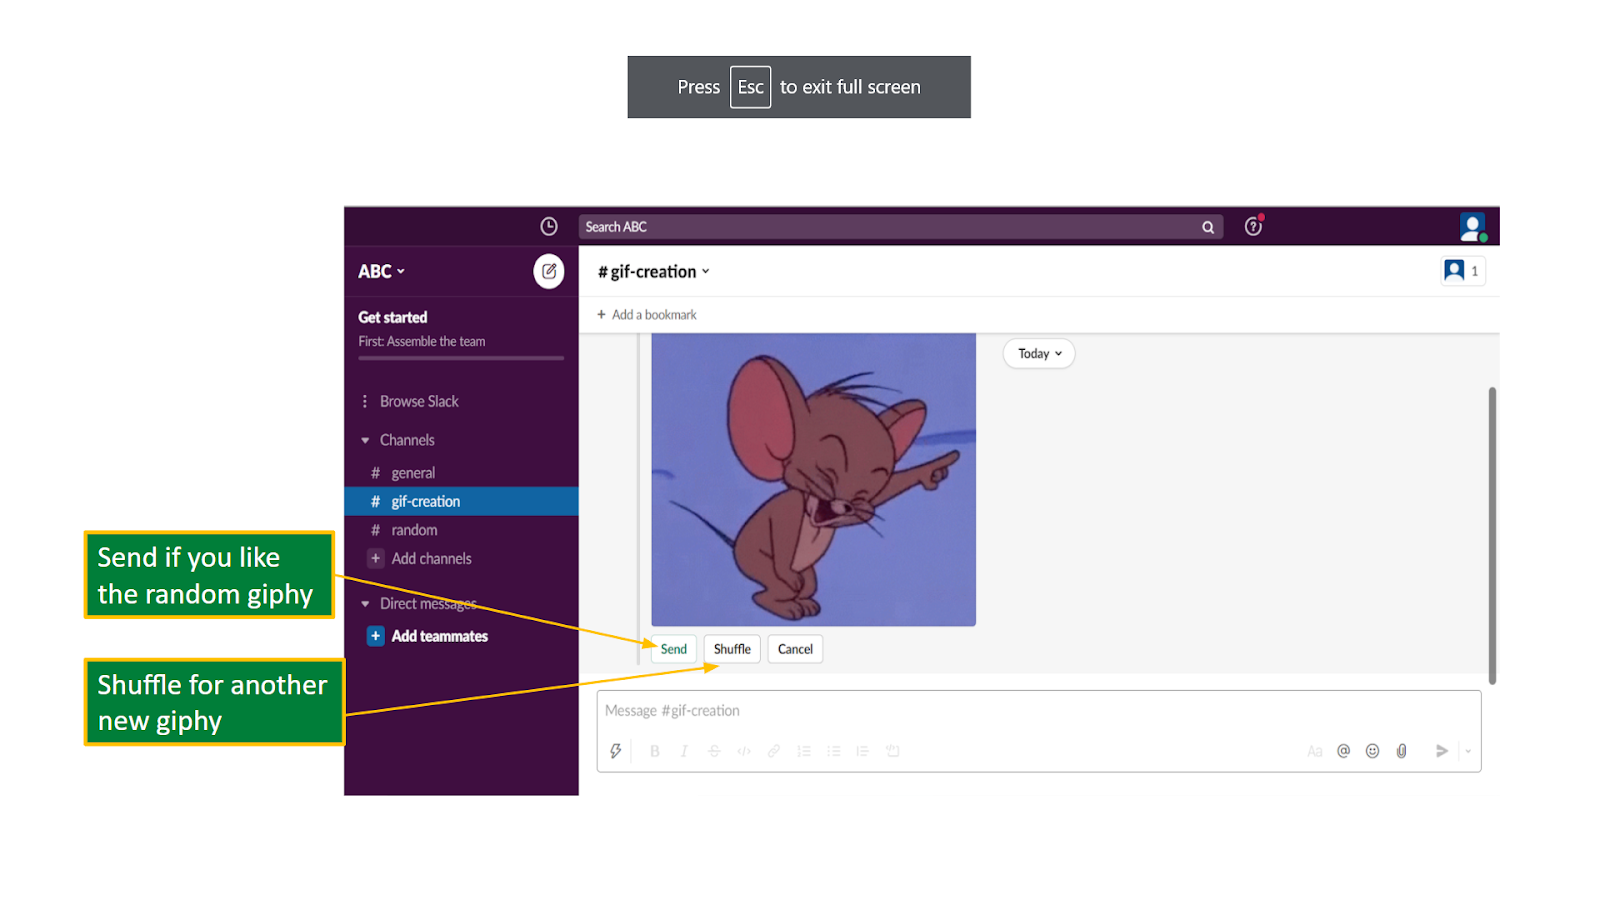The width and height of the screenshot is (1600, 900).
Task: Open the new message compose icon
Action: click(548, 271)
